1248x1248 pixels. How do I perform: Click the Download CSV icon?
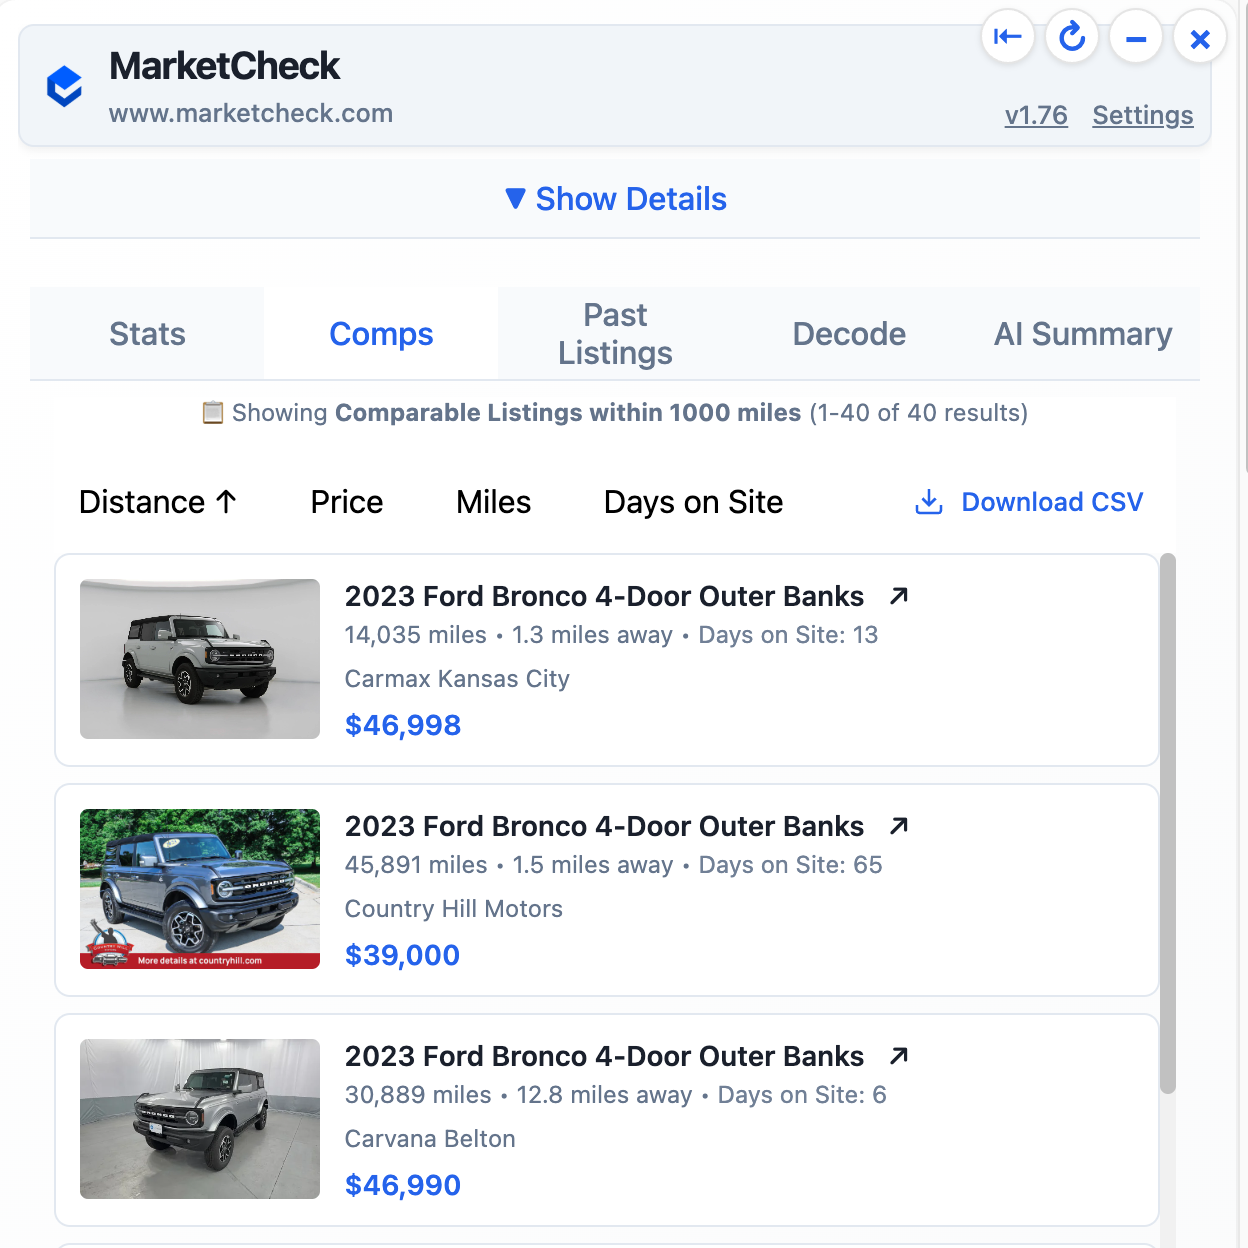929,502
